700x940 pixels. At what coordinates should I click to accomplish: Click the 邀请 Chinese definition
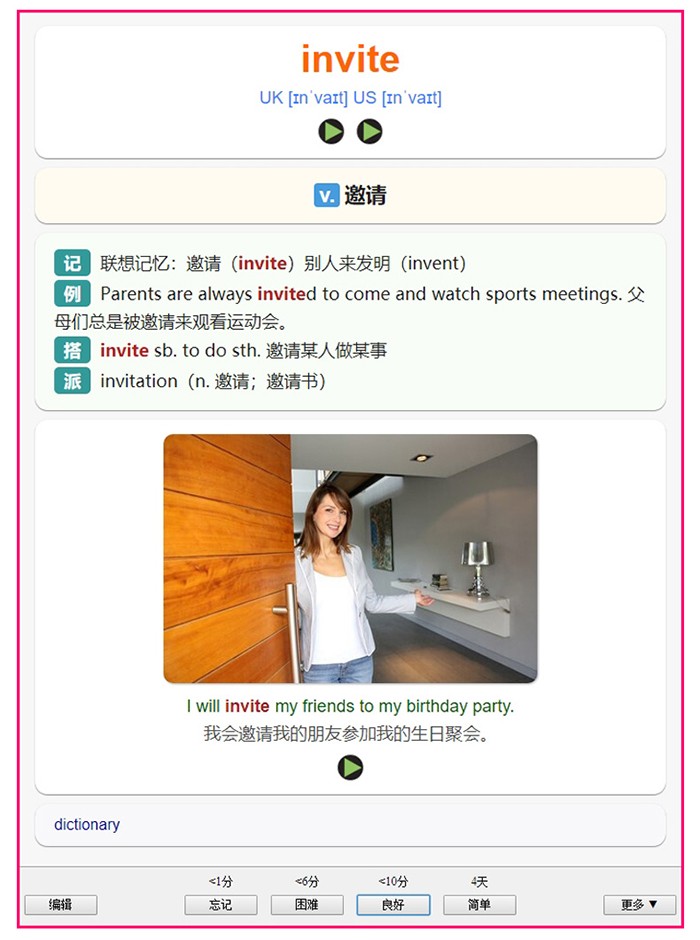366,195
